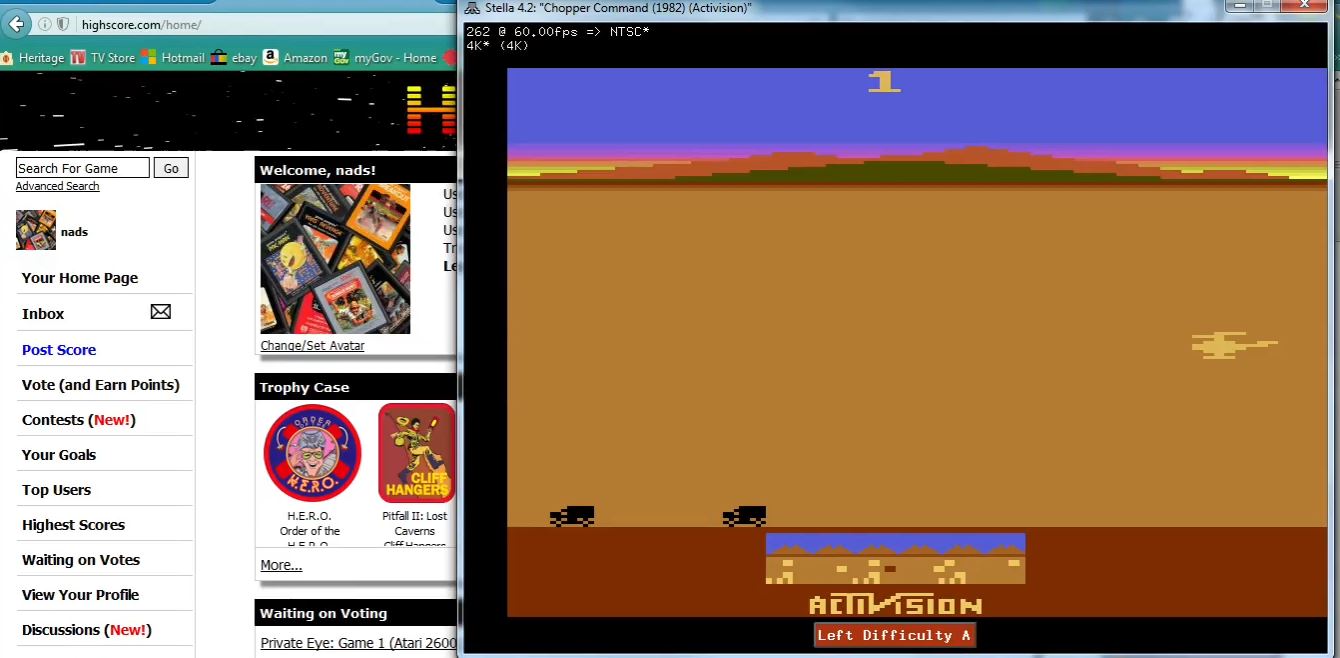Open the radar minimap in the game
Image resolution: width=1340 pixels, height=658 pixels.
(896, 558)
